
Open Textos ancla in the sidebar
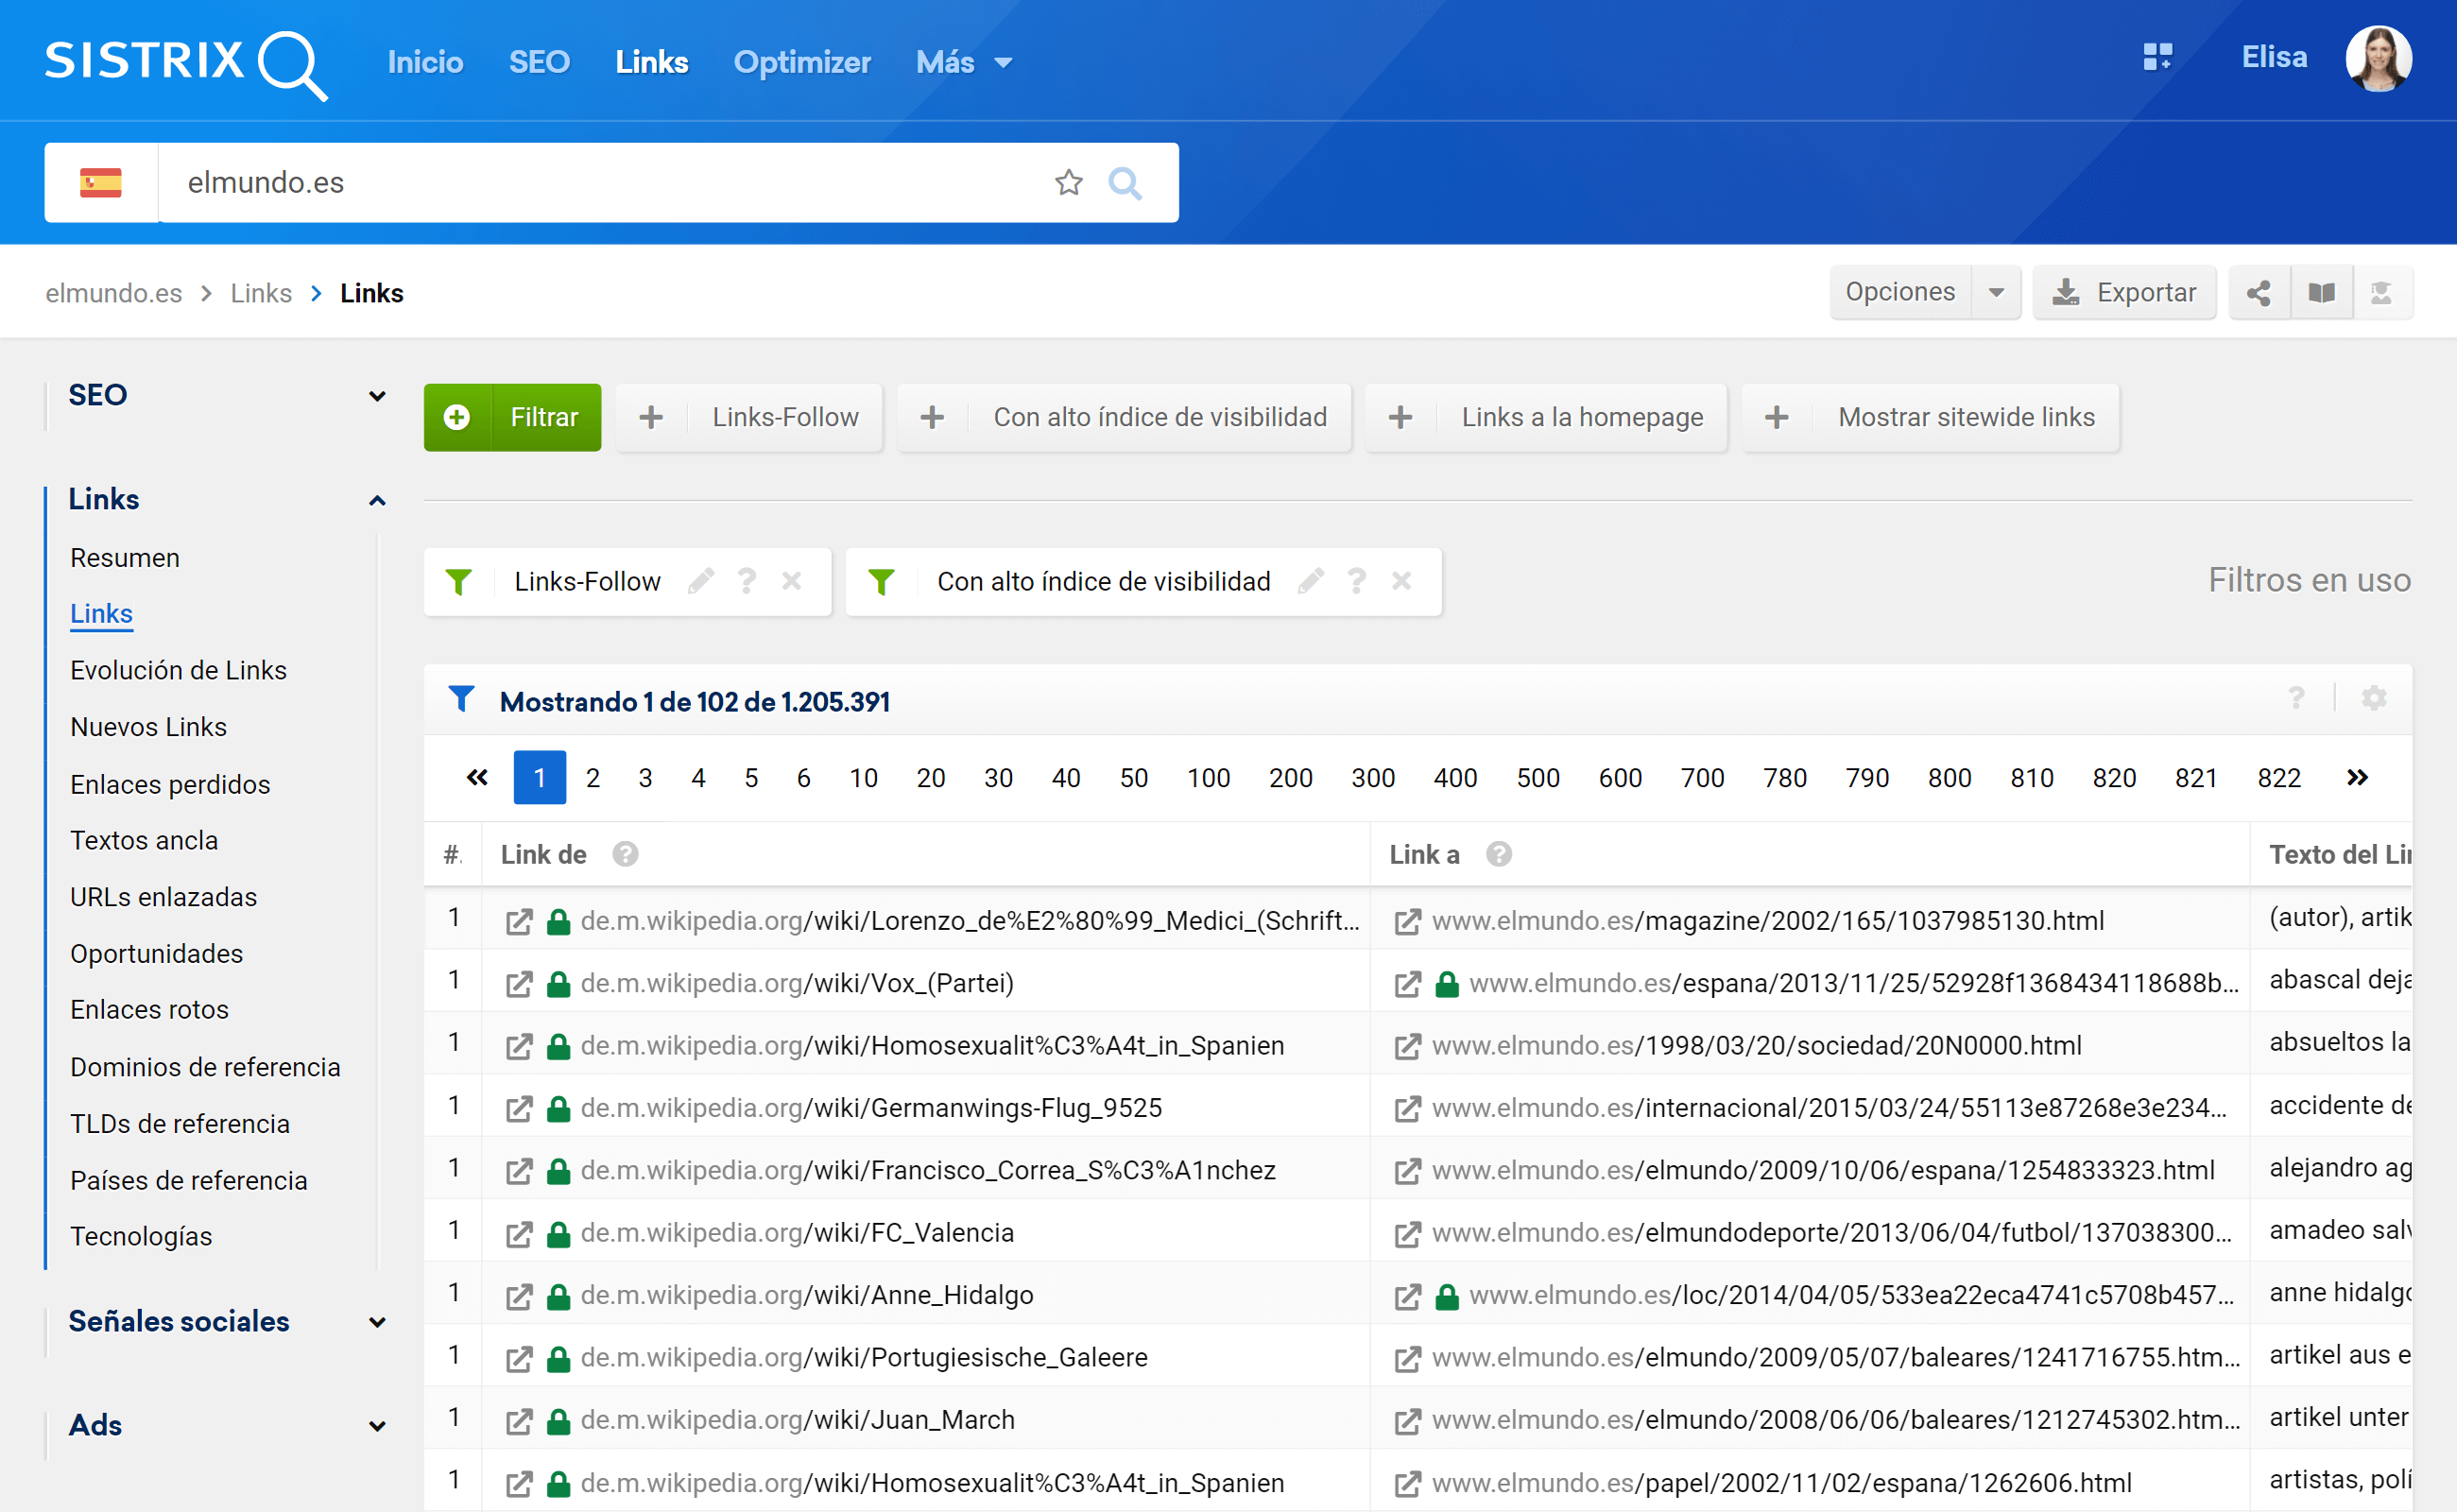[144, 840]
